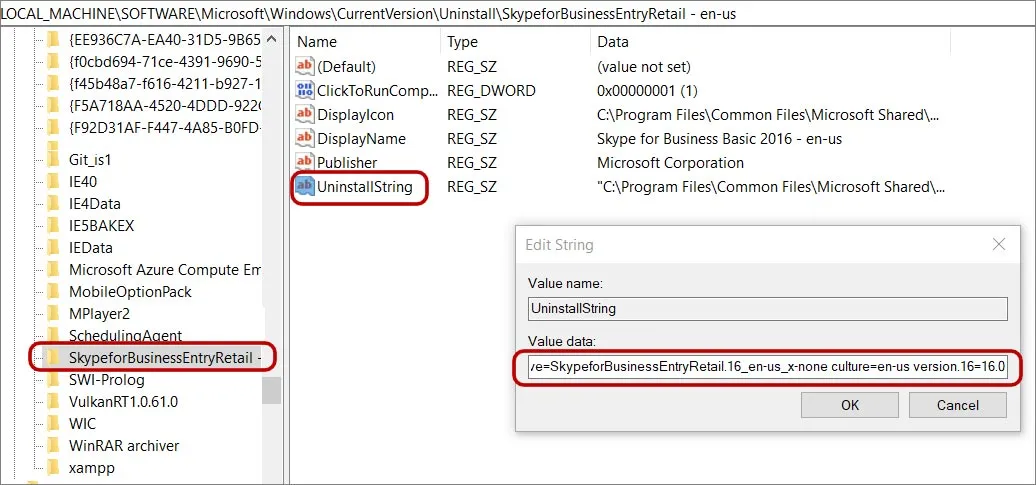1036x485 pixels.
Task: Select the {EE936C7A-EA40-31D5 key
Action: coord(165,40)
